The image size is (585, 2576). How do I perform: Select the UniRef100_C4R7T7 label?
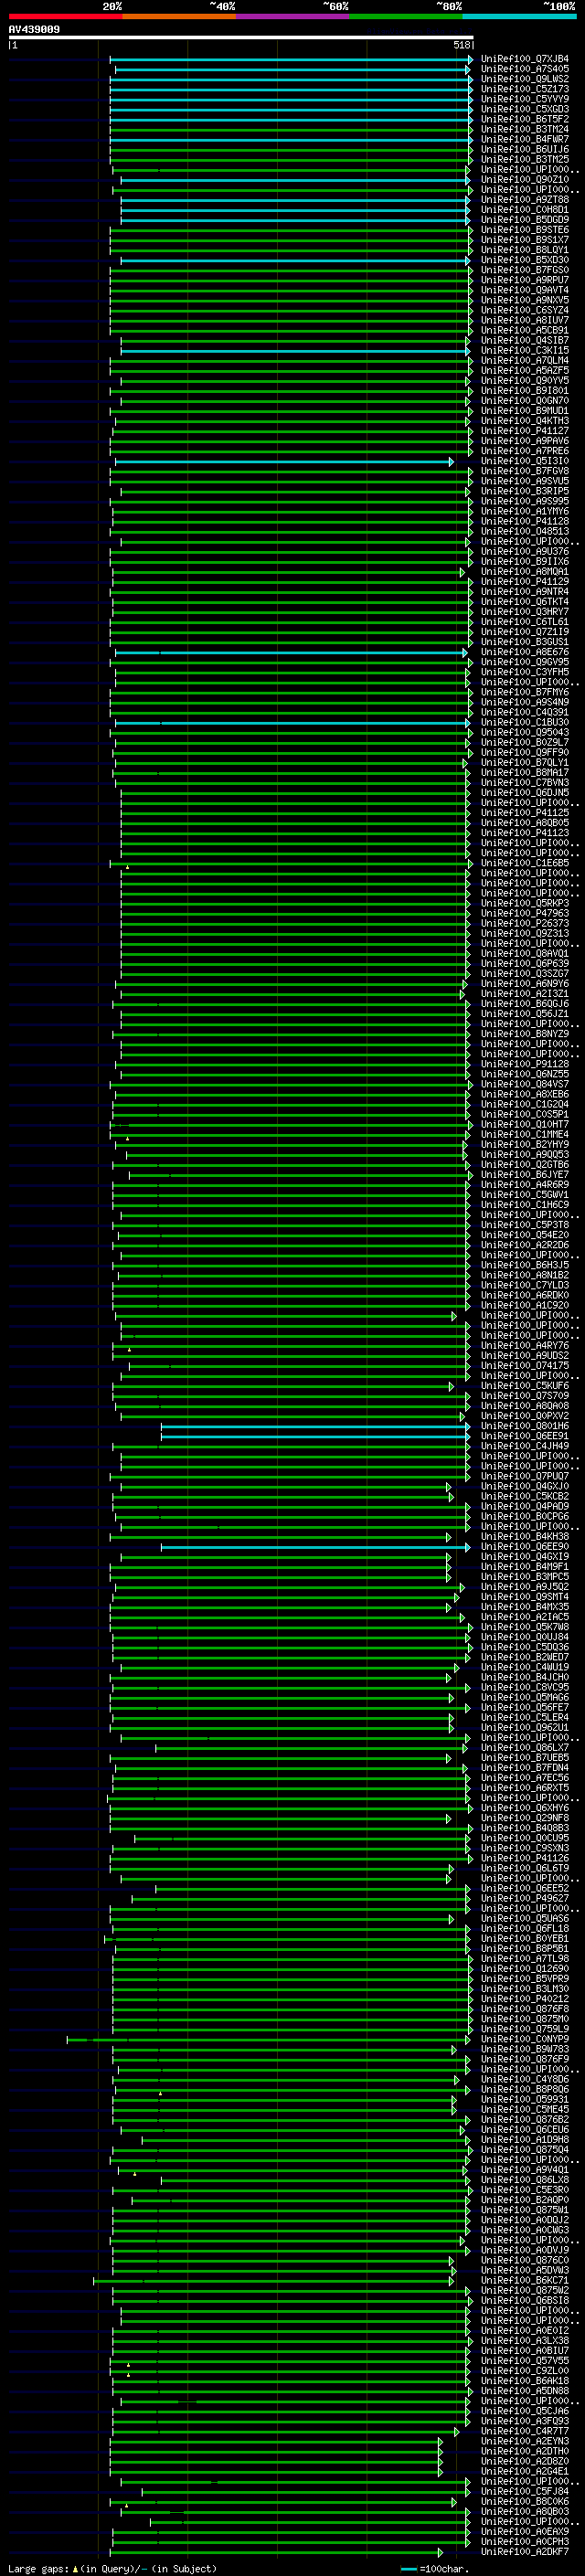click(525, 2431)
